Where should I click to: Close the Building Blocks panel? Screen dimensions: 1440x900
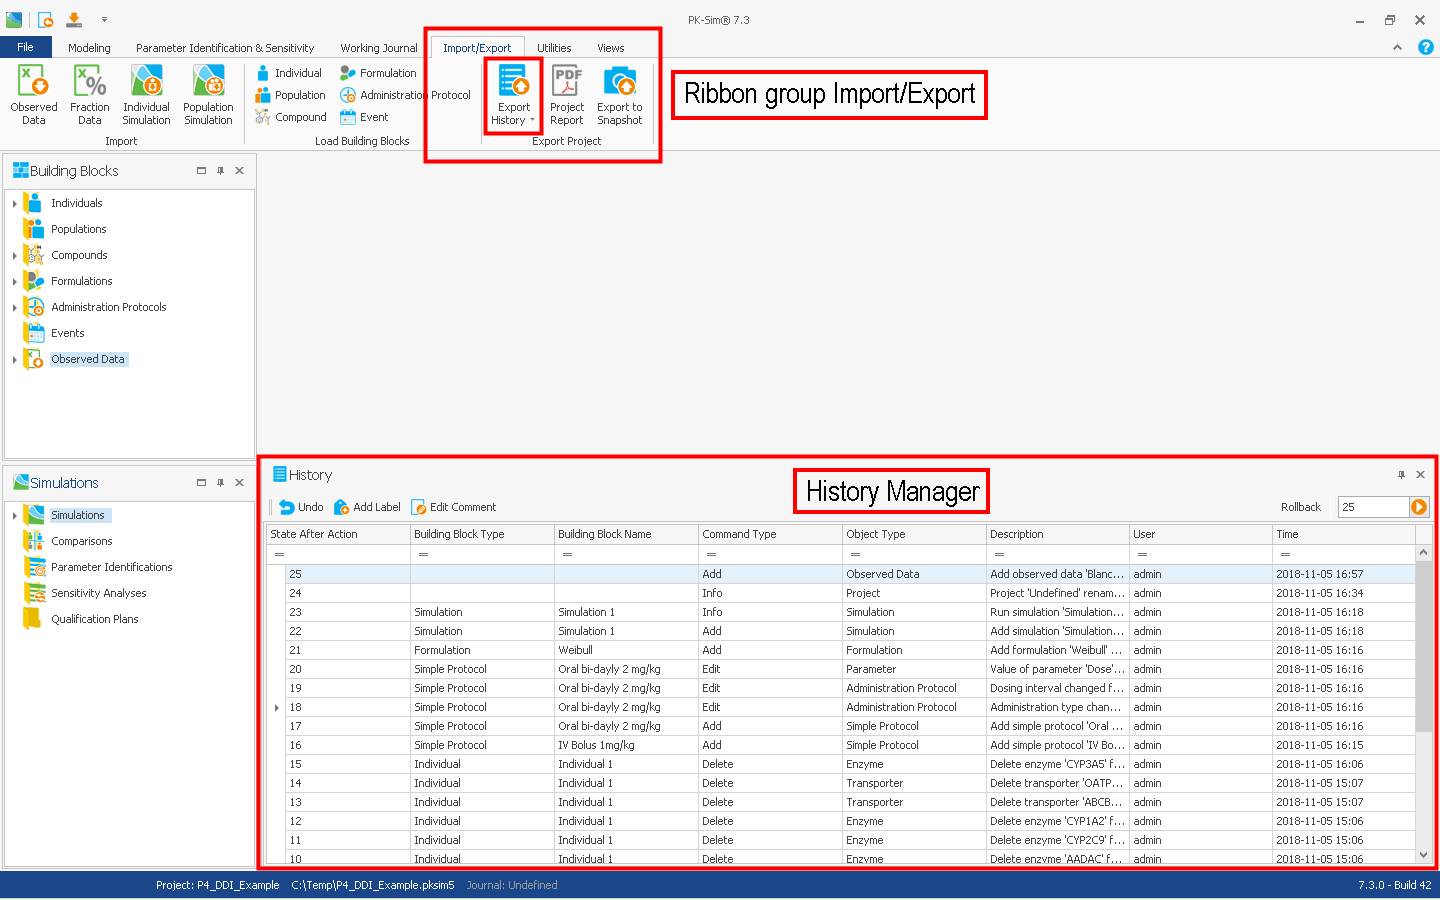(239, 171)
